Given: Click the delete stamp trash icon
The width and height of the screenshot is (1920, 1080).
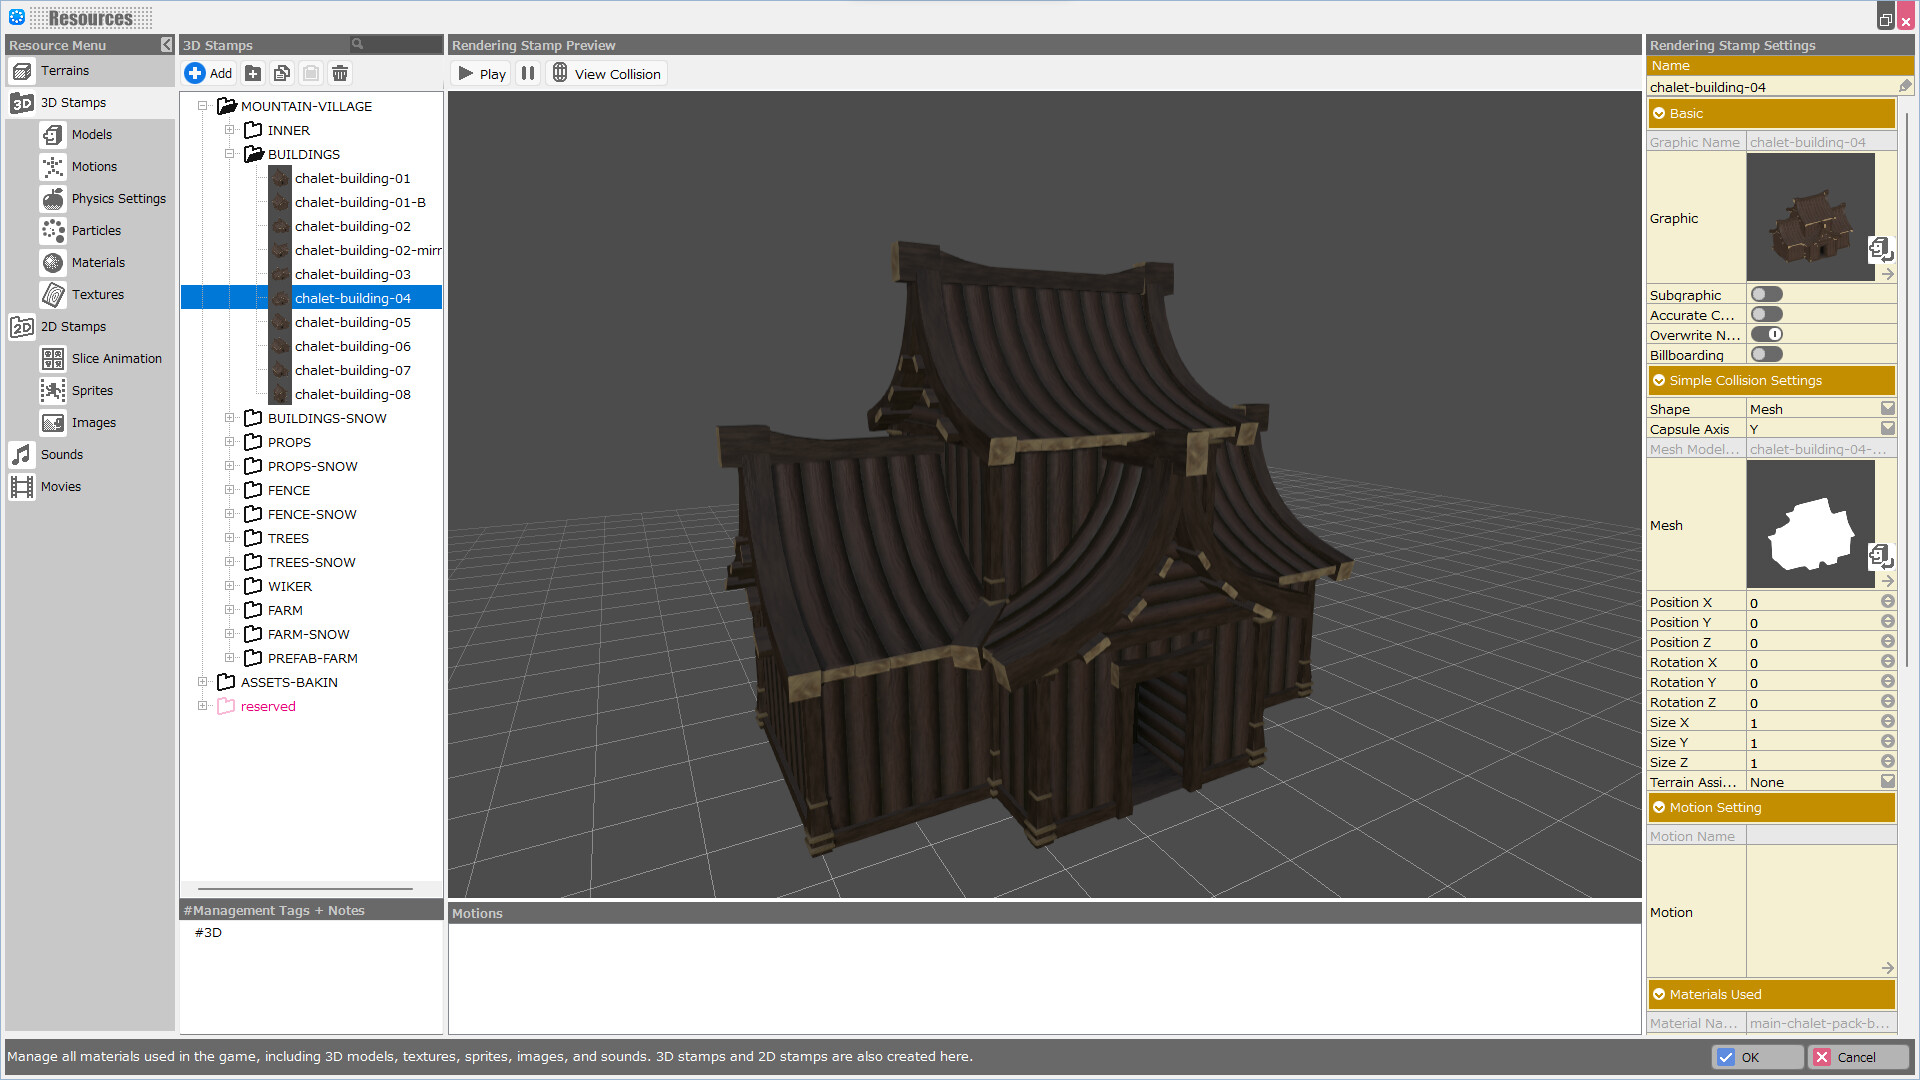Looking at the screenshot, I should (340, 72).
